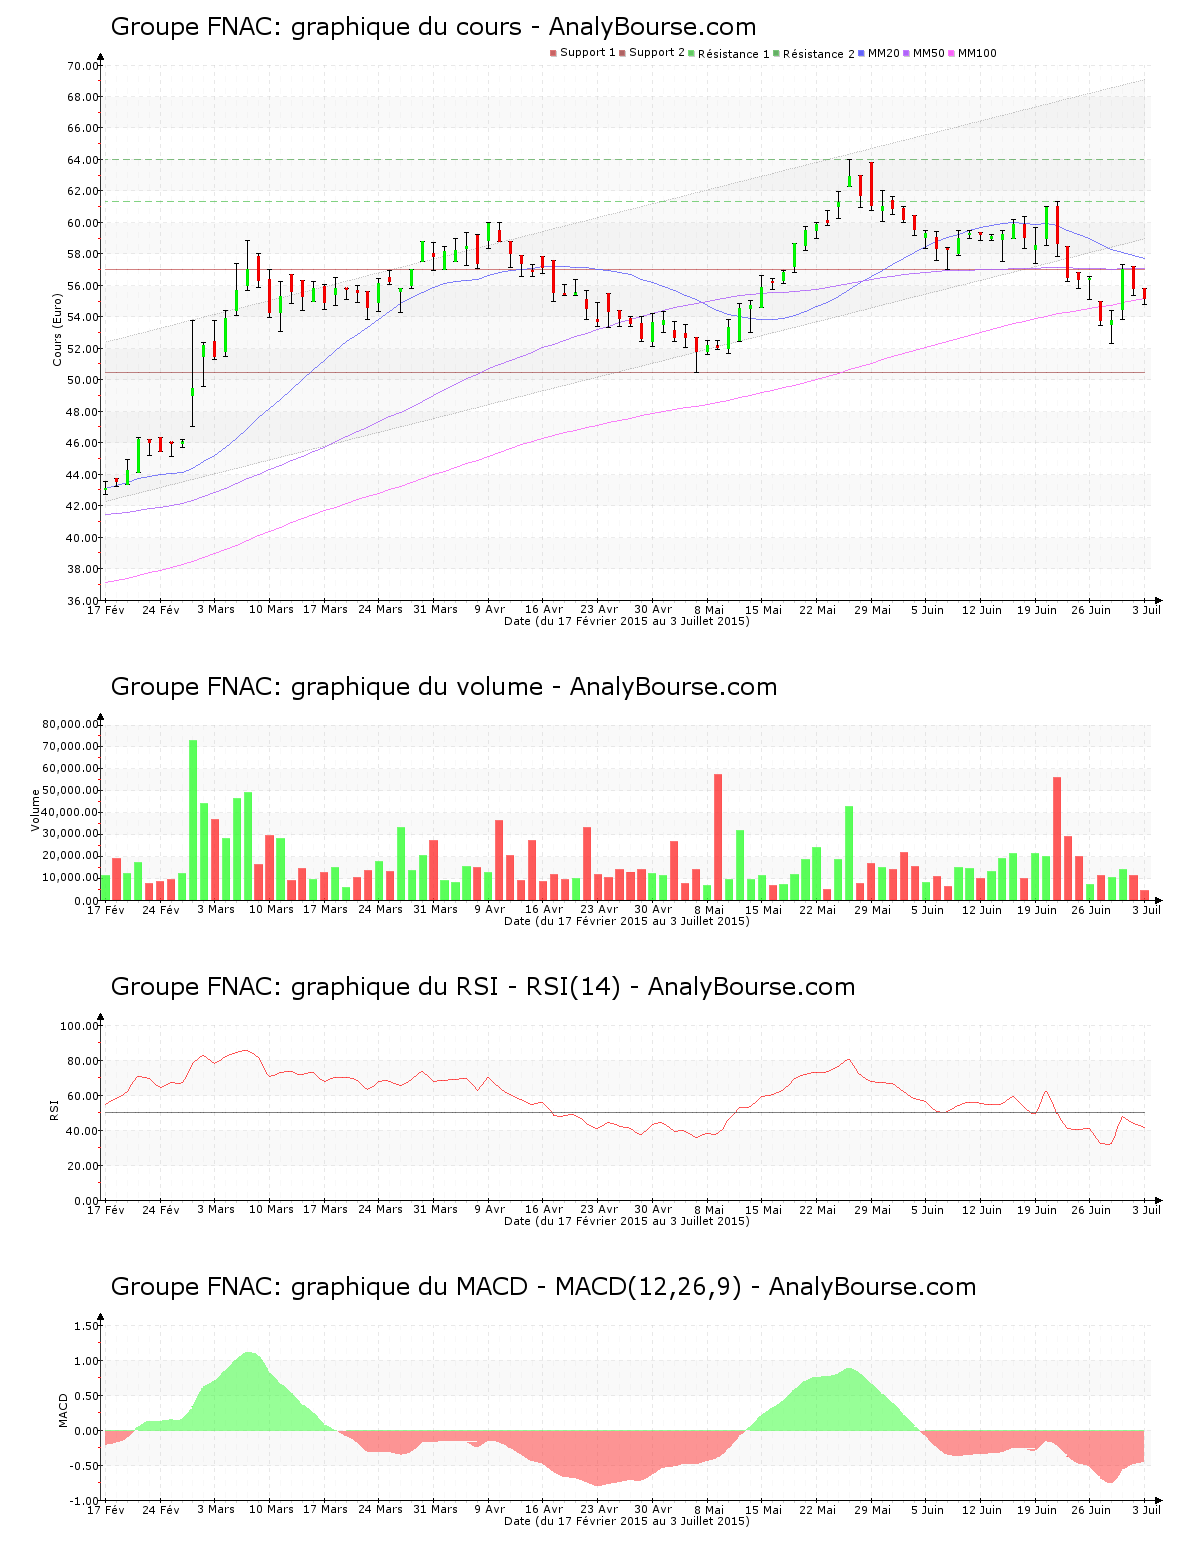Screen dimensions: 1200x1550
Task: Click the Résistance 2 legend swatch
Action: click(776, 53)
